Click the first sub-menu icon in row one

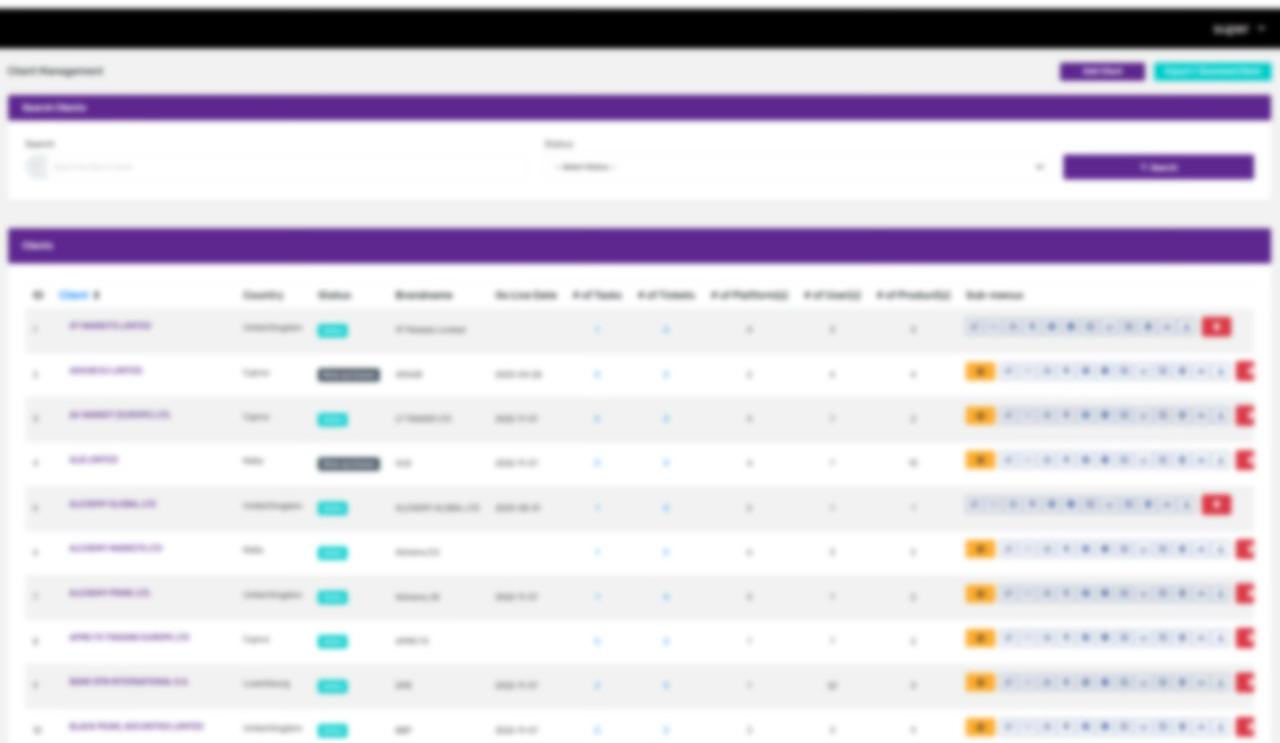(975, 327)
